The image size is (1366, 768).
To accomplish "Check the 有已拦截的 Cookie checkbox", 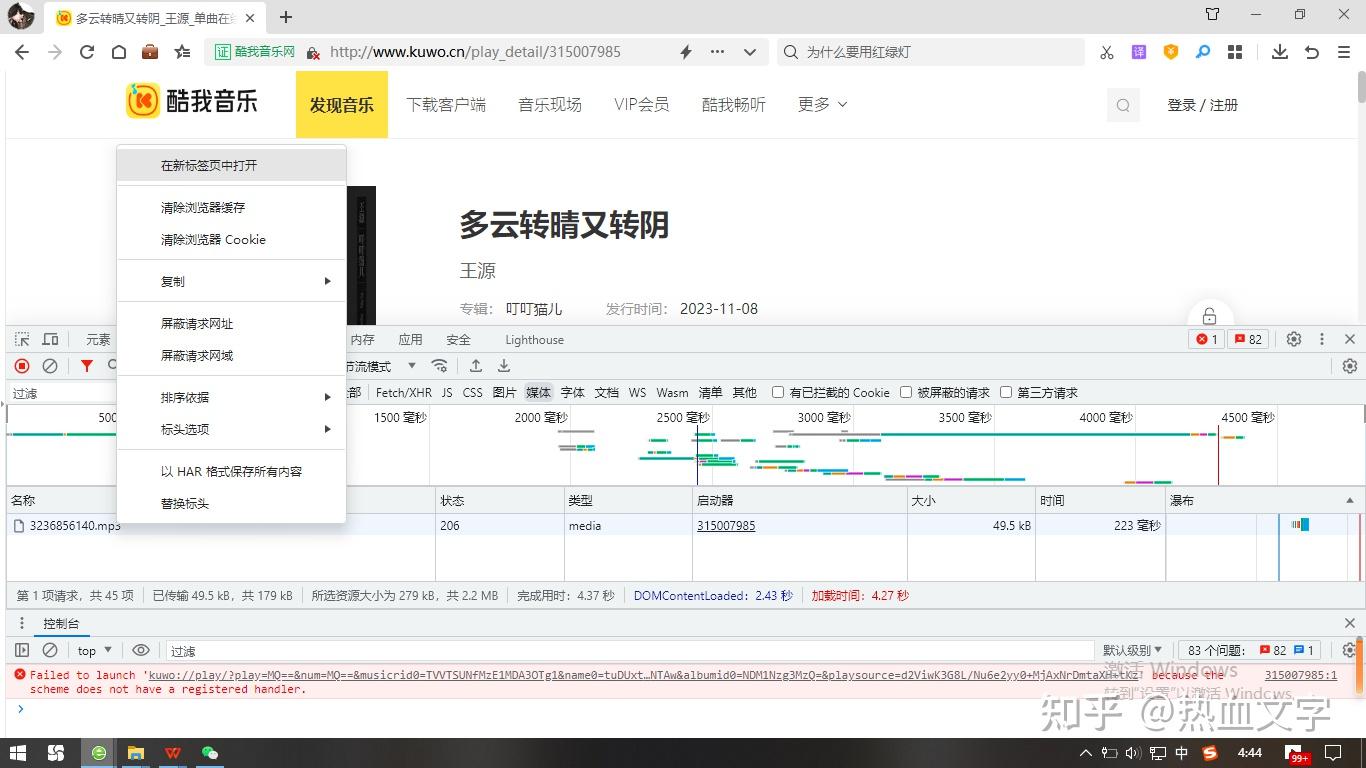I will pyautogui.click(x=777, y=392).
